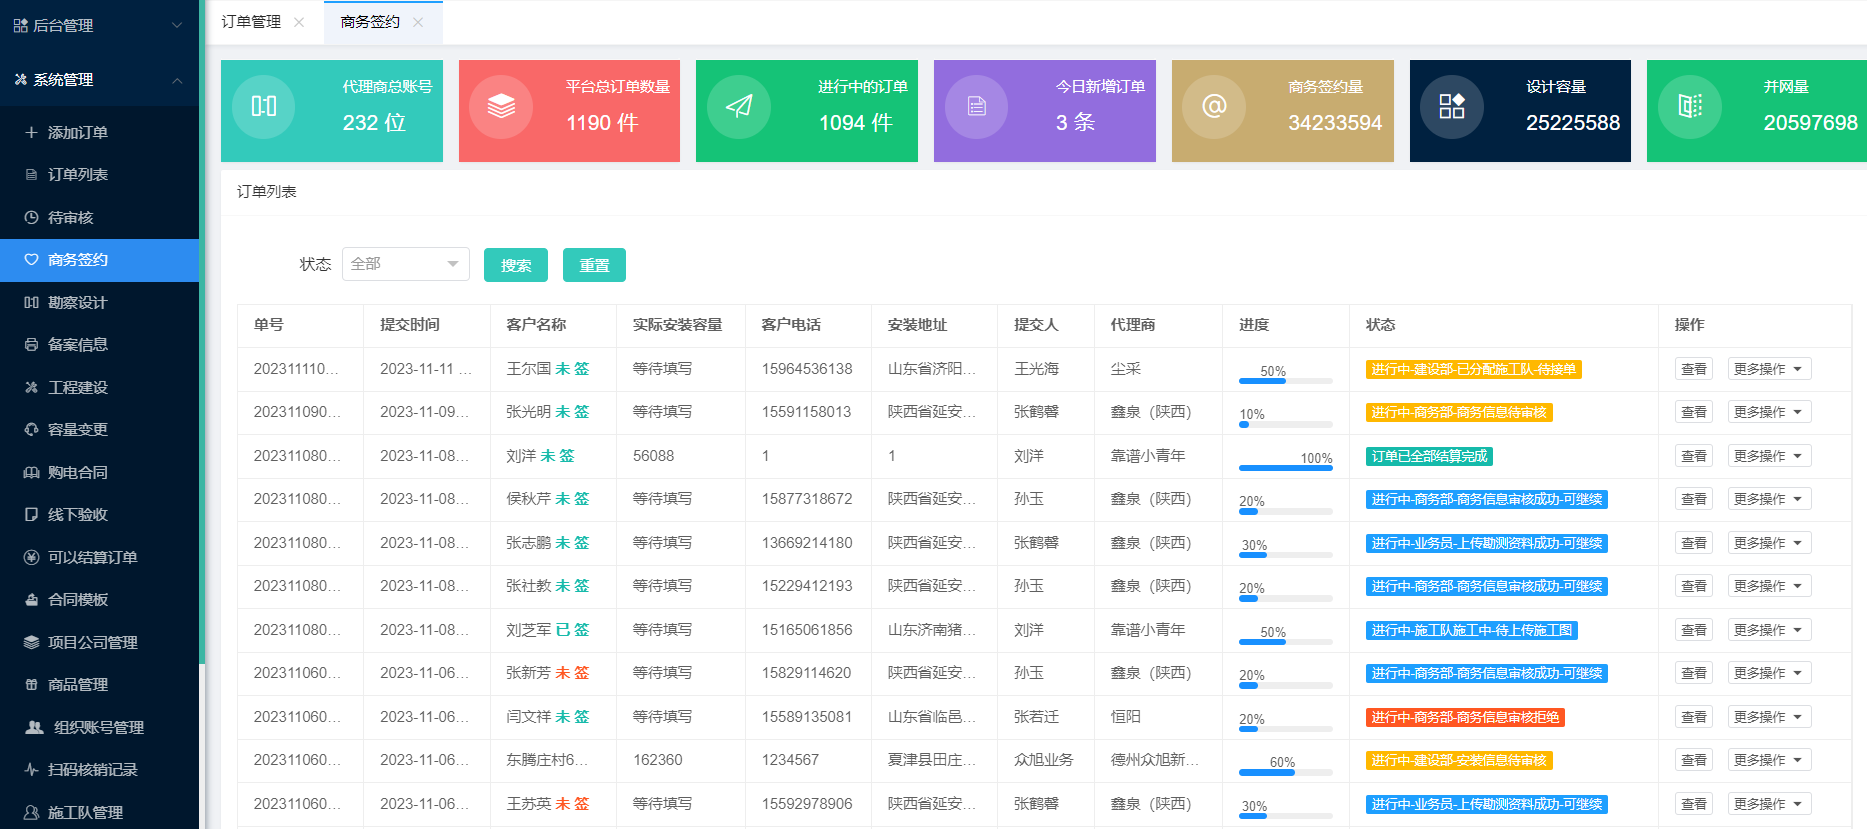Click the paper plane icon on 进行中的订单 card

coord(739,106)
